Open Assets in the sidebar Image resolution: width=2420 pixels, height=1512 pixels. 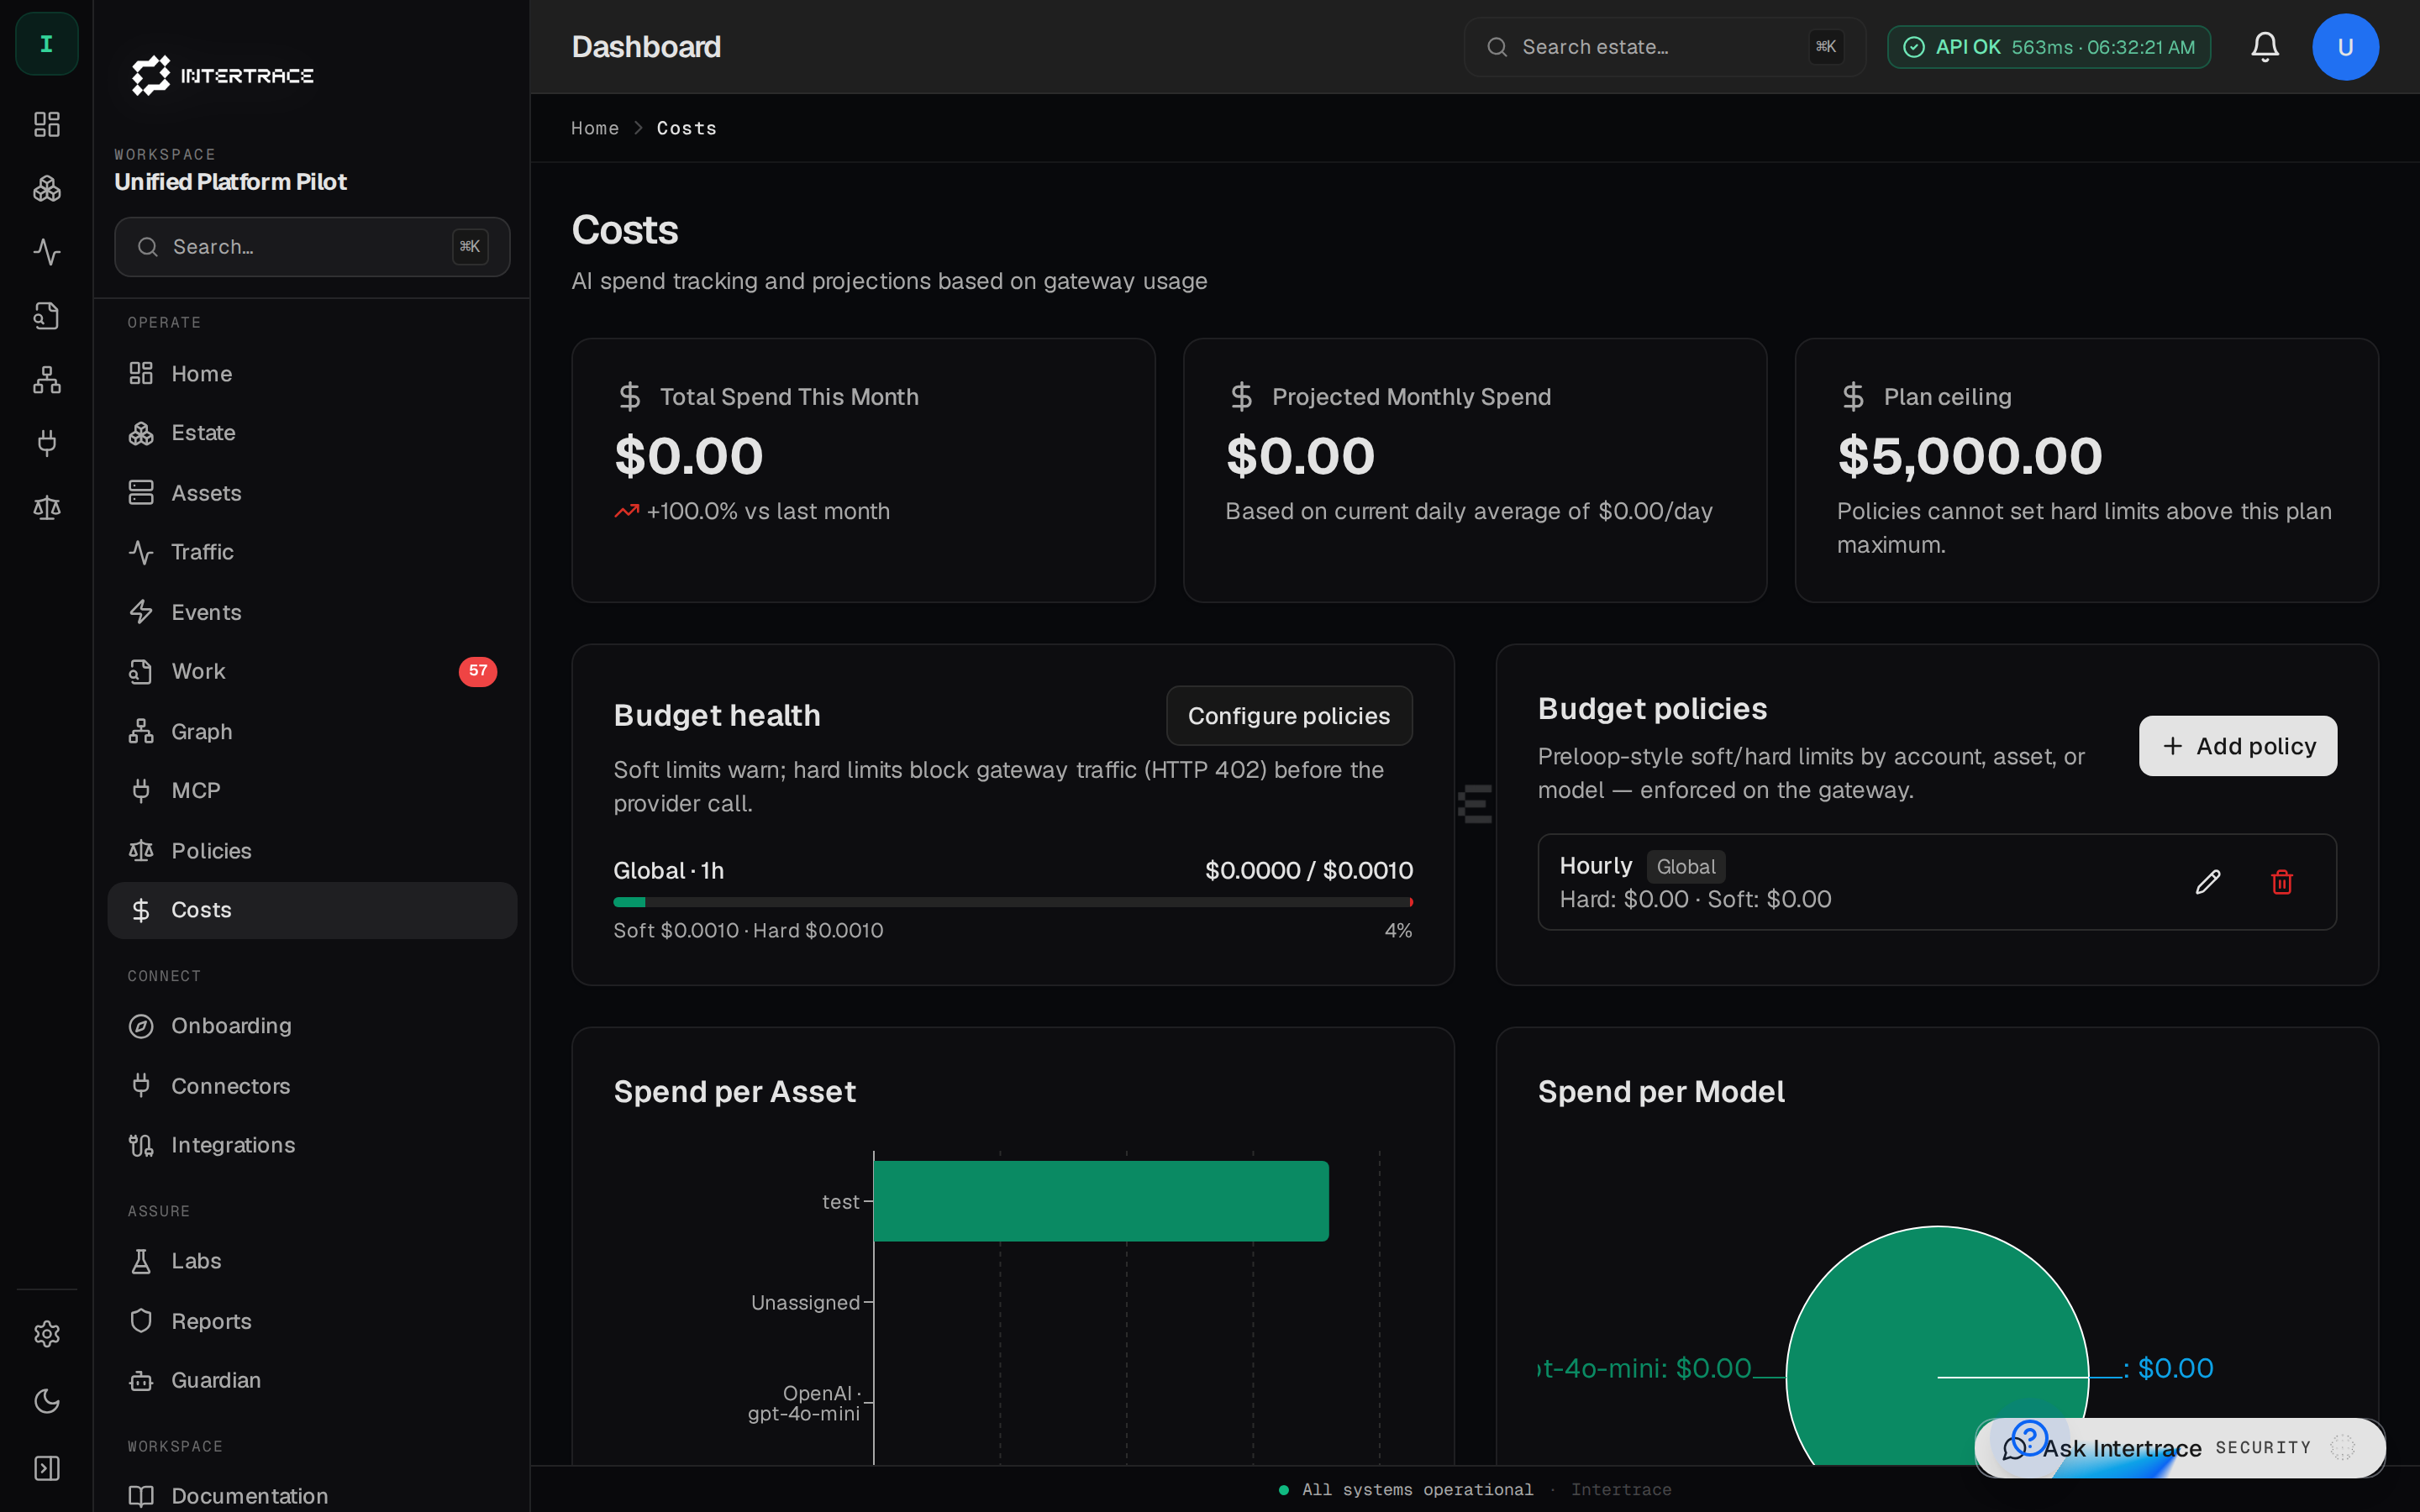pos(312,493)
